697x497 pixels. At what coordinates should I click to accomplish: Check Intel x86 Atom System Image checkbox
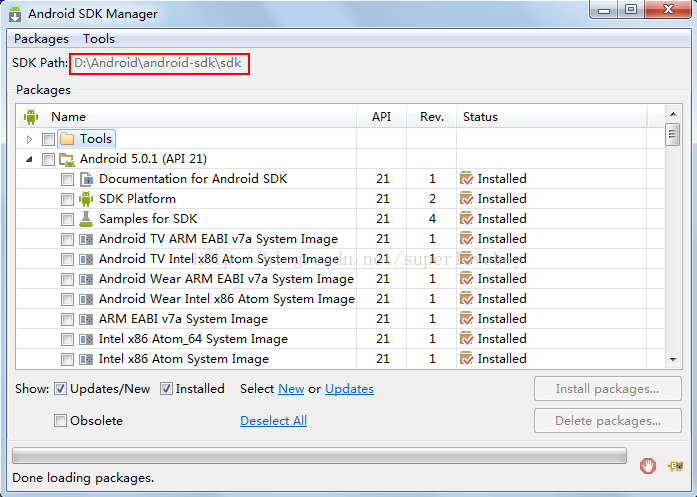pyautogui.click(x=68, y=360)
